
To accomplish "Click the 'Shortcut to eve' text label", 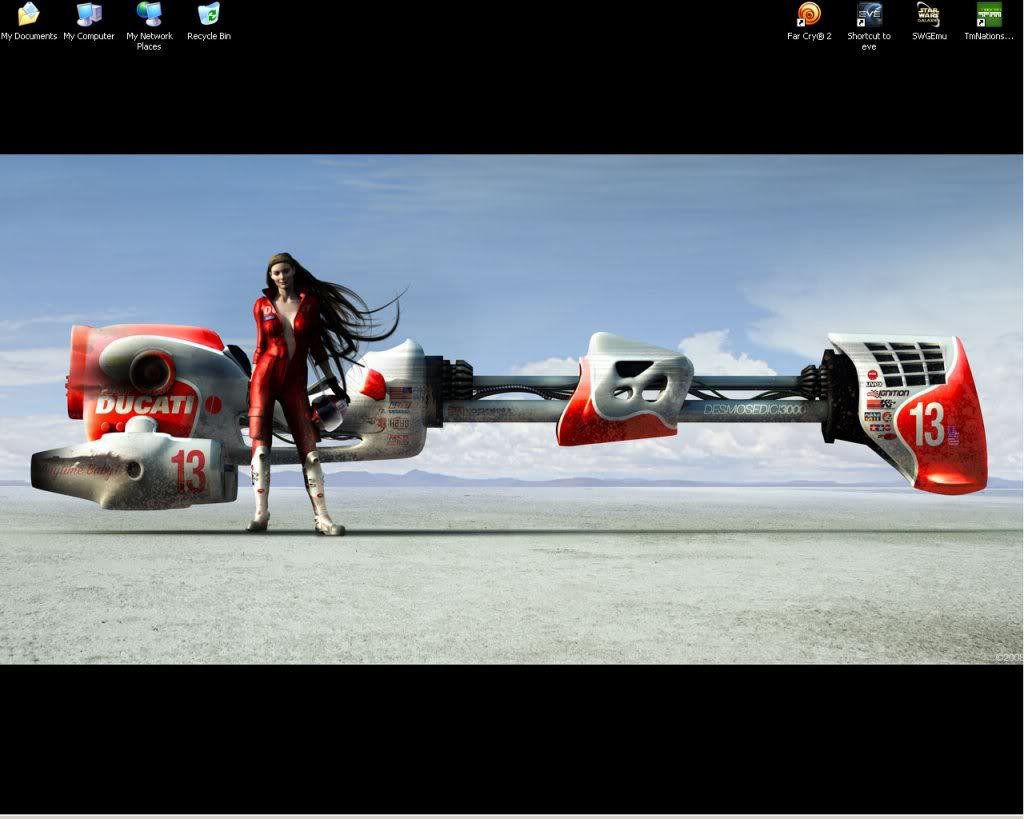I will coord(869,41).
